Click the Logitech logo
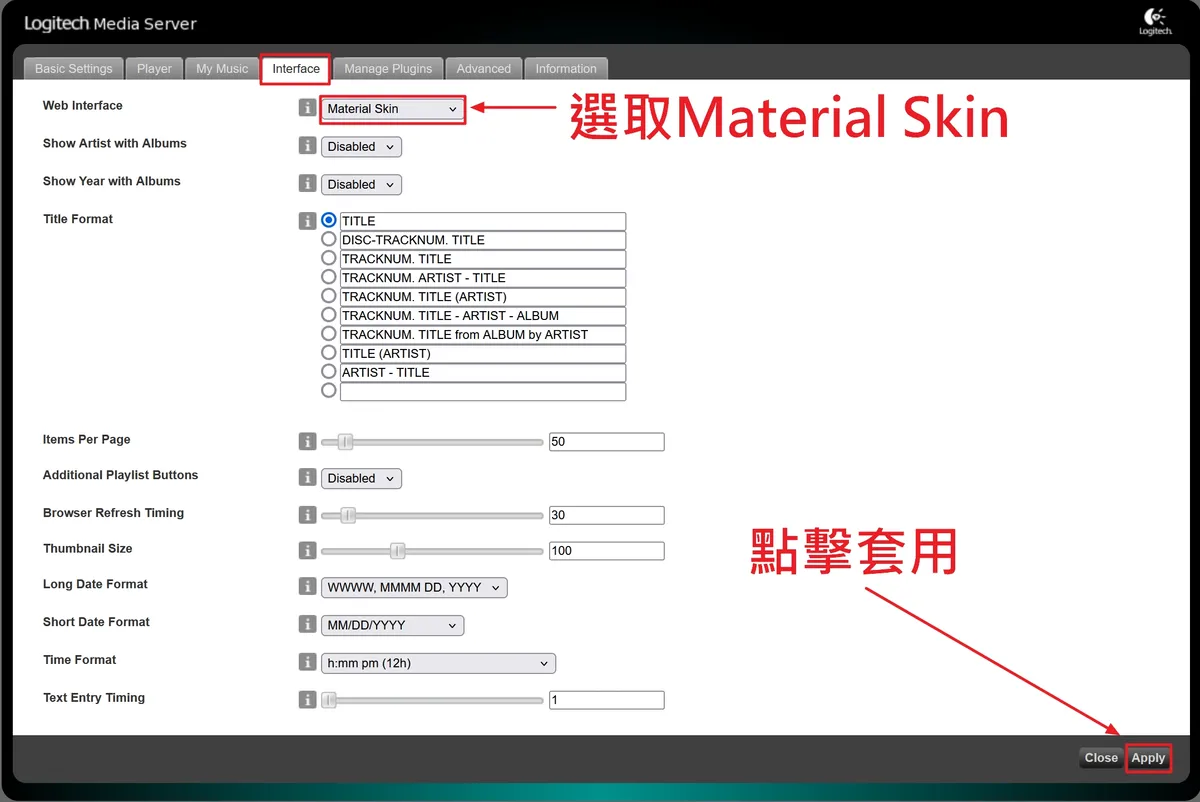Image resolution: width=1200 pixels, height=802 pixels. (1155, 22)
